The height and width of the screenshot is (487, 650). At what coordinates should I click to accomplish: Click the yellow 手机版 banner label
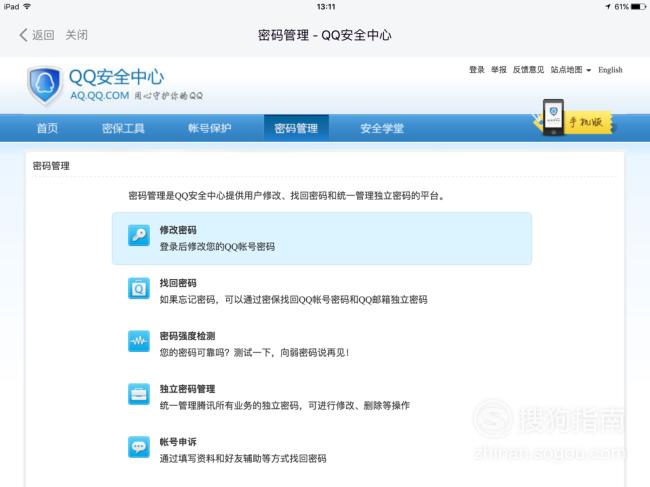[587, 122]
